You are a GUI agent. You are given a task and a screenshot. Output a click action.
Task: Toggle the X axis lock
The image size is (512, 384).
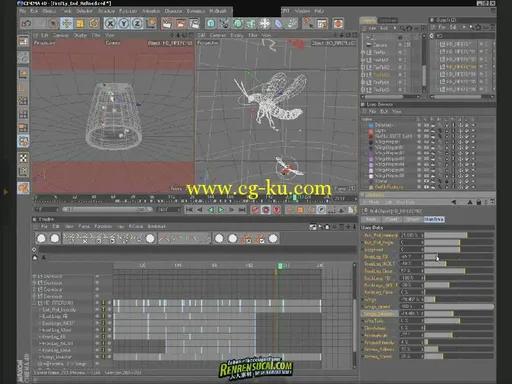pos(110,23)
